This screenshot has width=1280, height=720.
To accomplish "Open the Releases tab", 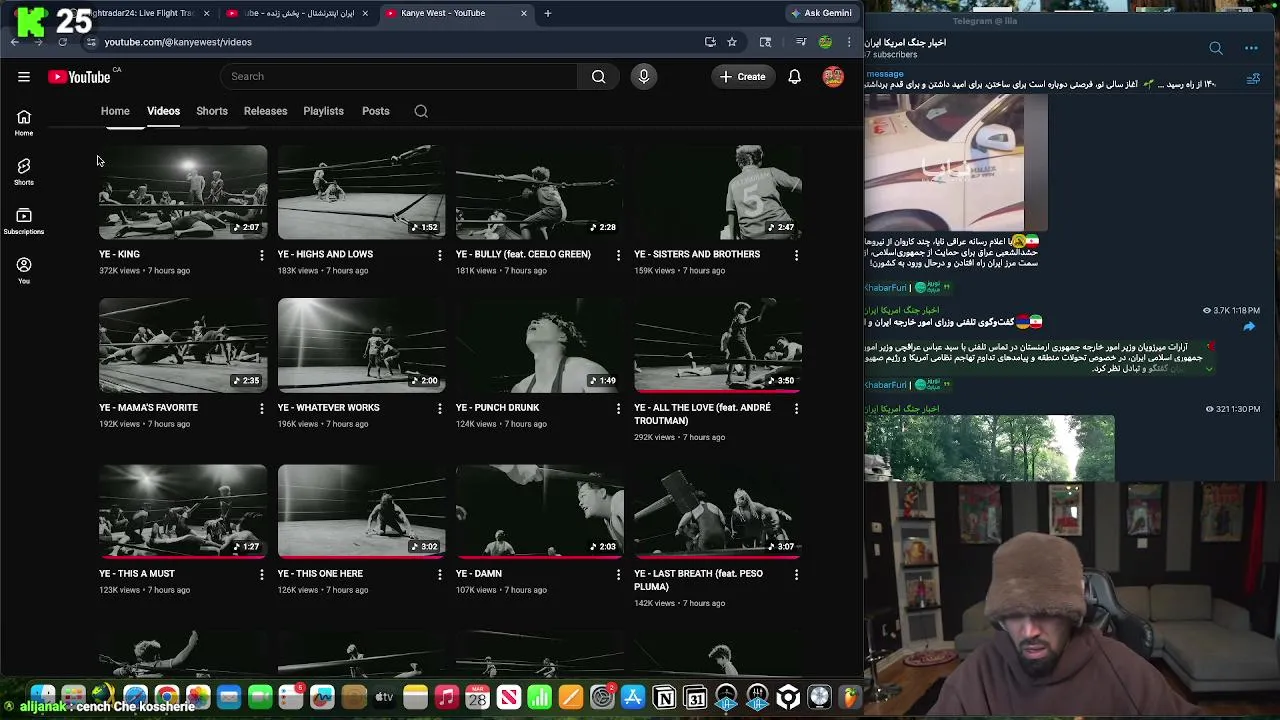I will click(x=265, y=111).
